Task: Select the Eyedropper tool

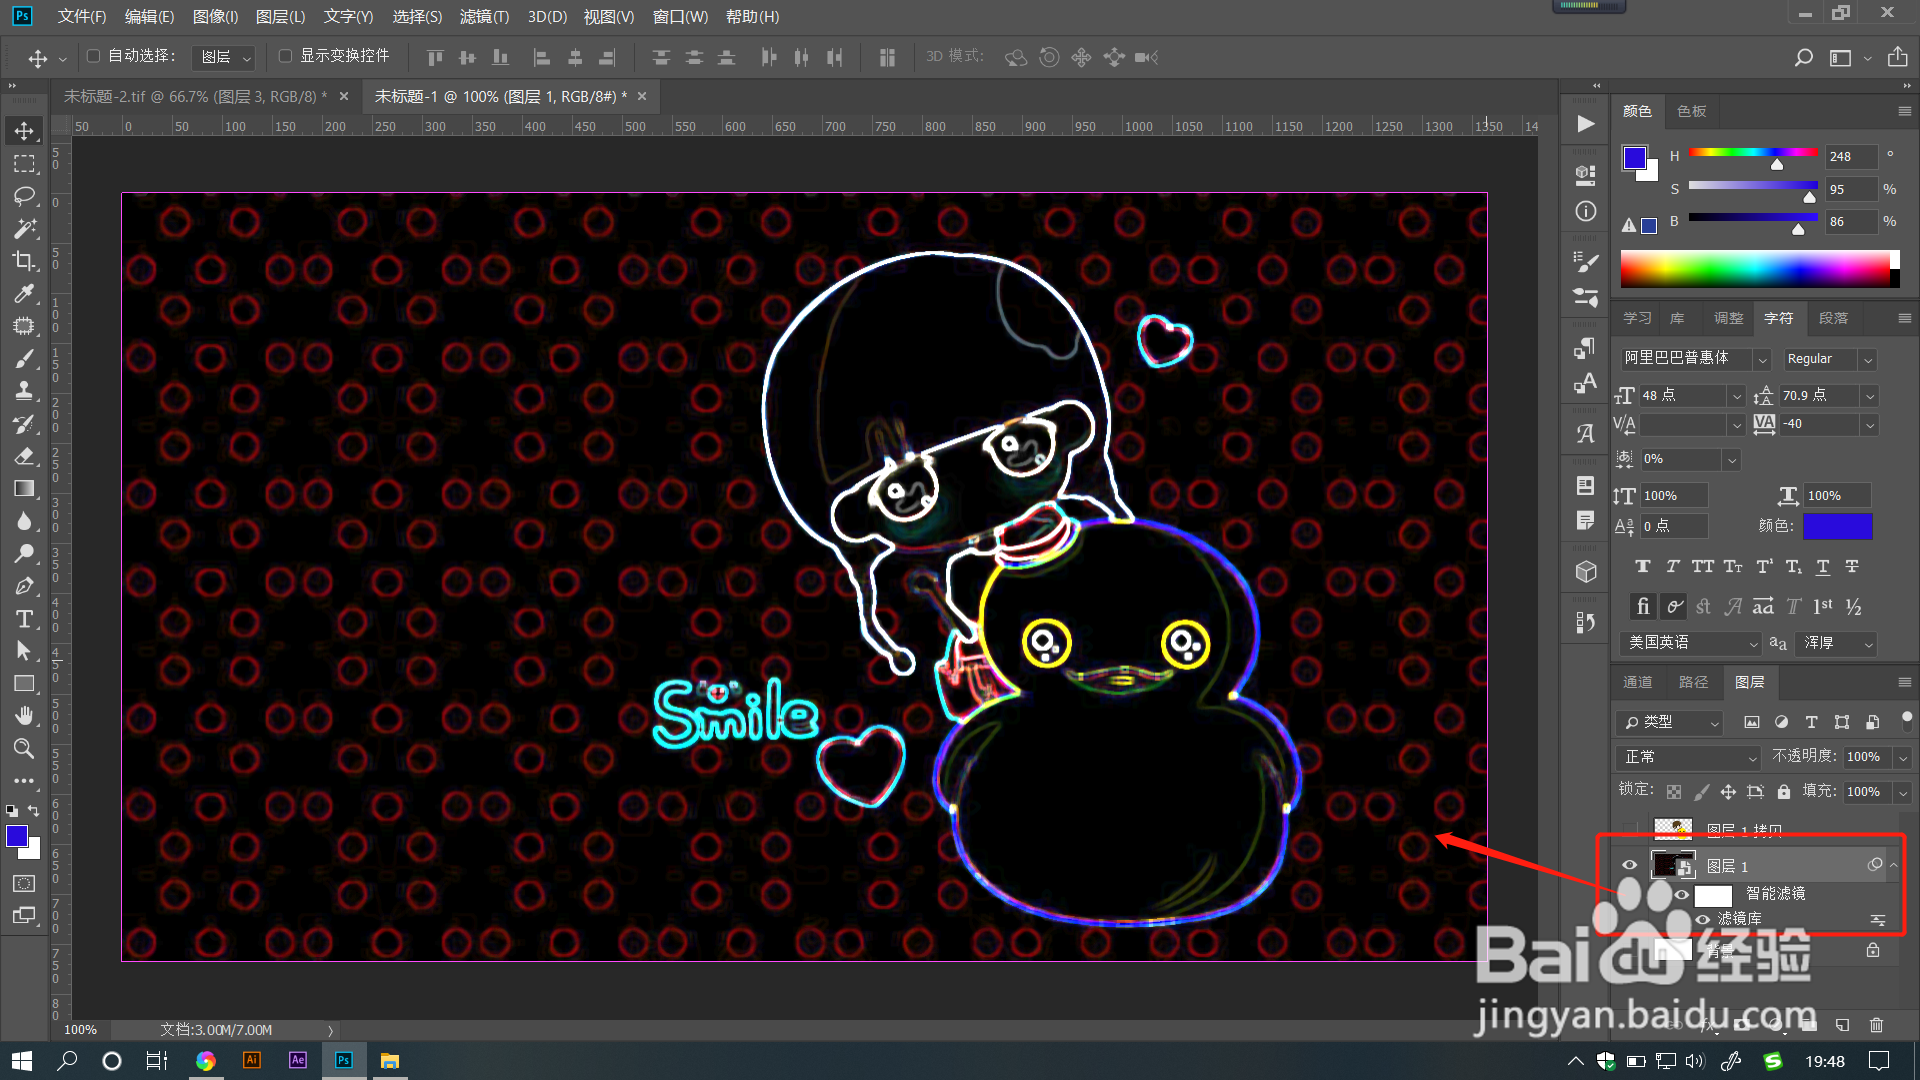Action: click(x=24, y=293)
